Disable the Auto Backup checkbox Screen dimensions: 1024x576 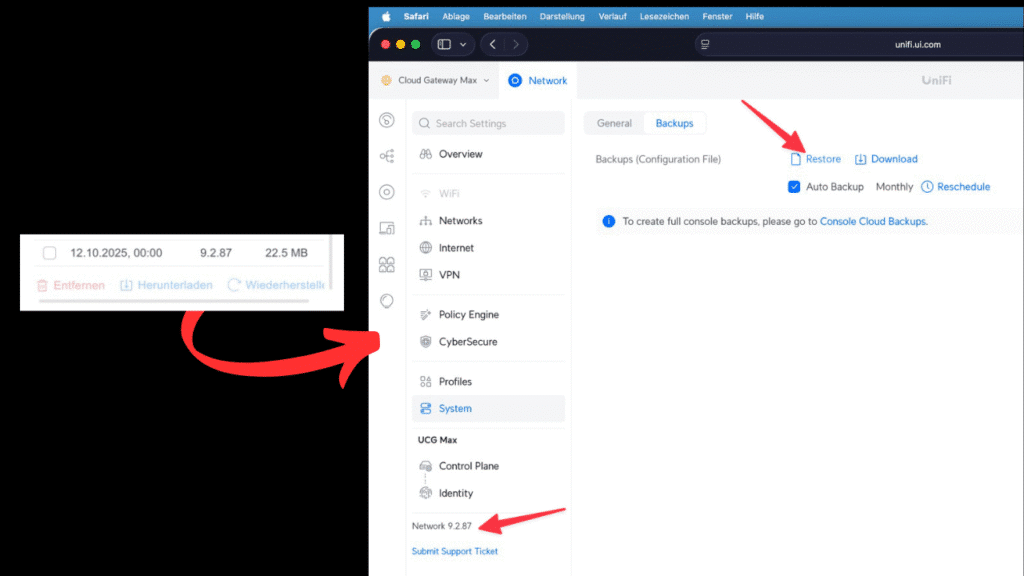794,187
